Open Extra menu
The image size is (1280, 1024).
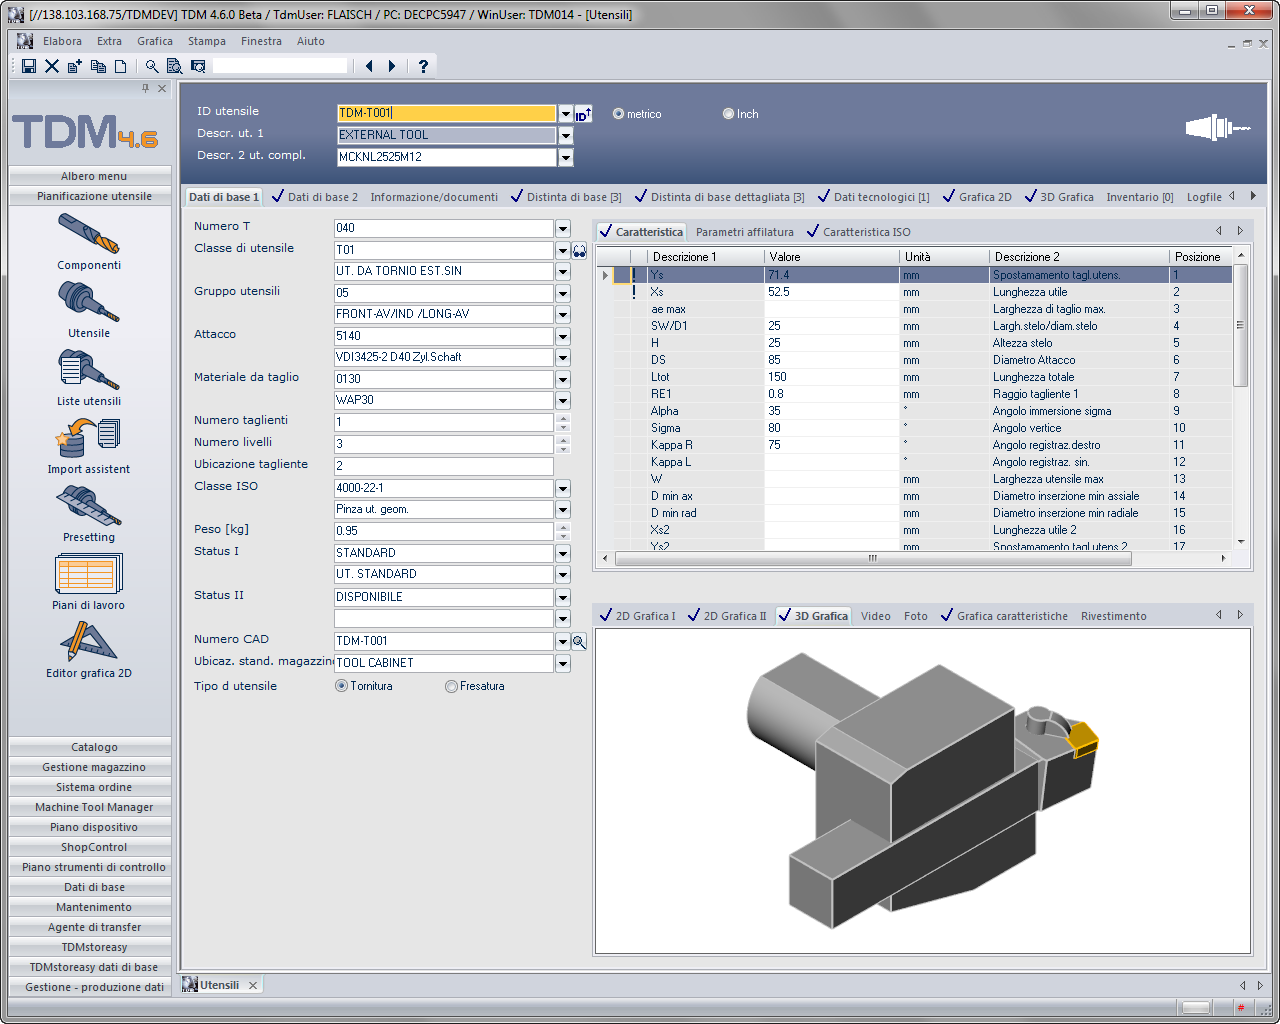tap(109, 41)
